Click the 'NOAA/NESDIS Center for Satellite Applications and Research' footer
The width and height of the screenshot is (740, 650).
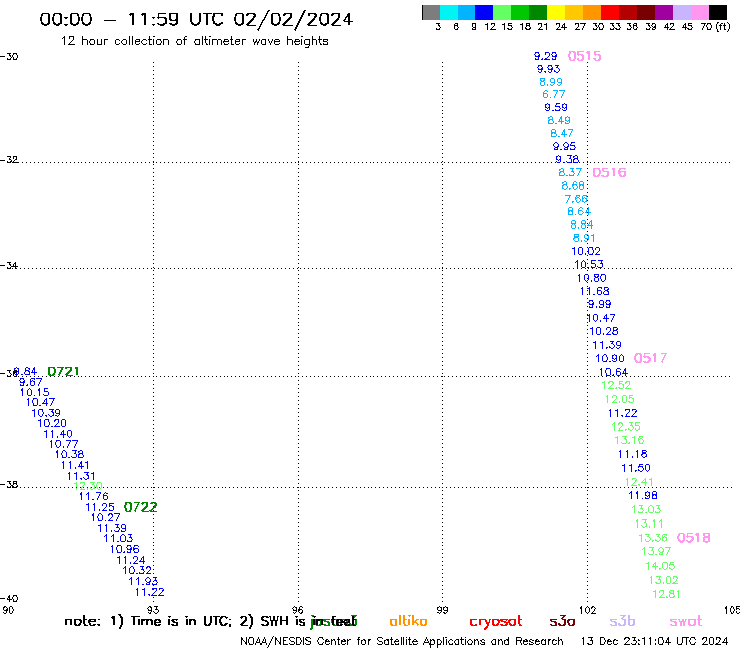point(402,642)
